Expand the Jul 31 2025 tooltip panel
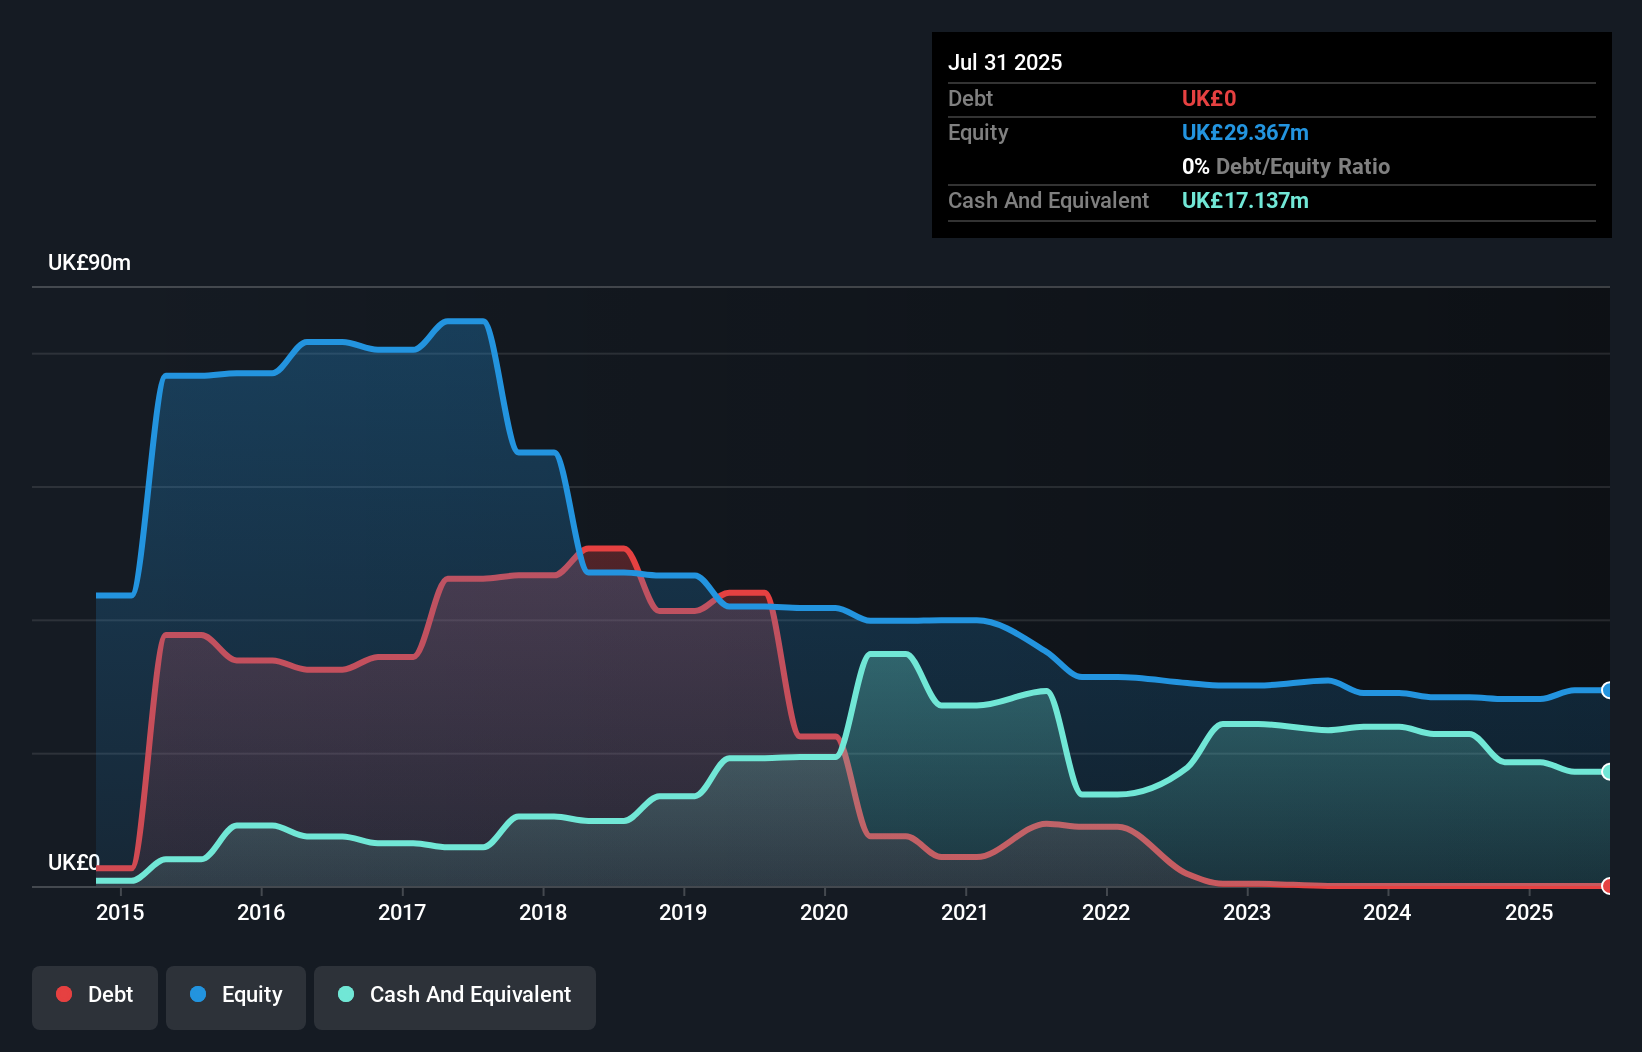Image resolution: width=1642 pixels, height=1052 pixels. click(x=1004, y=62)
